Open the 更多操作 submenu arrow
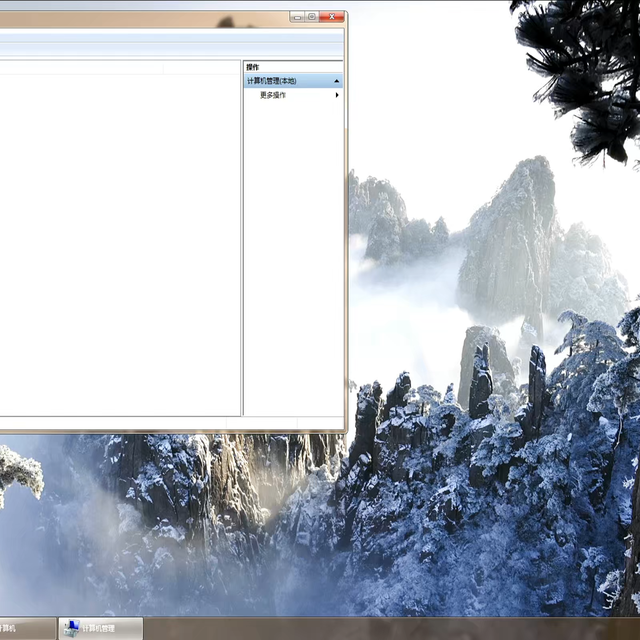 tap(337, 95)
